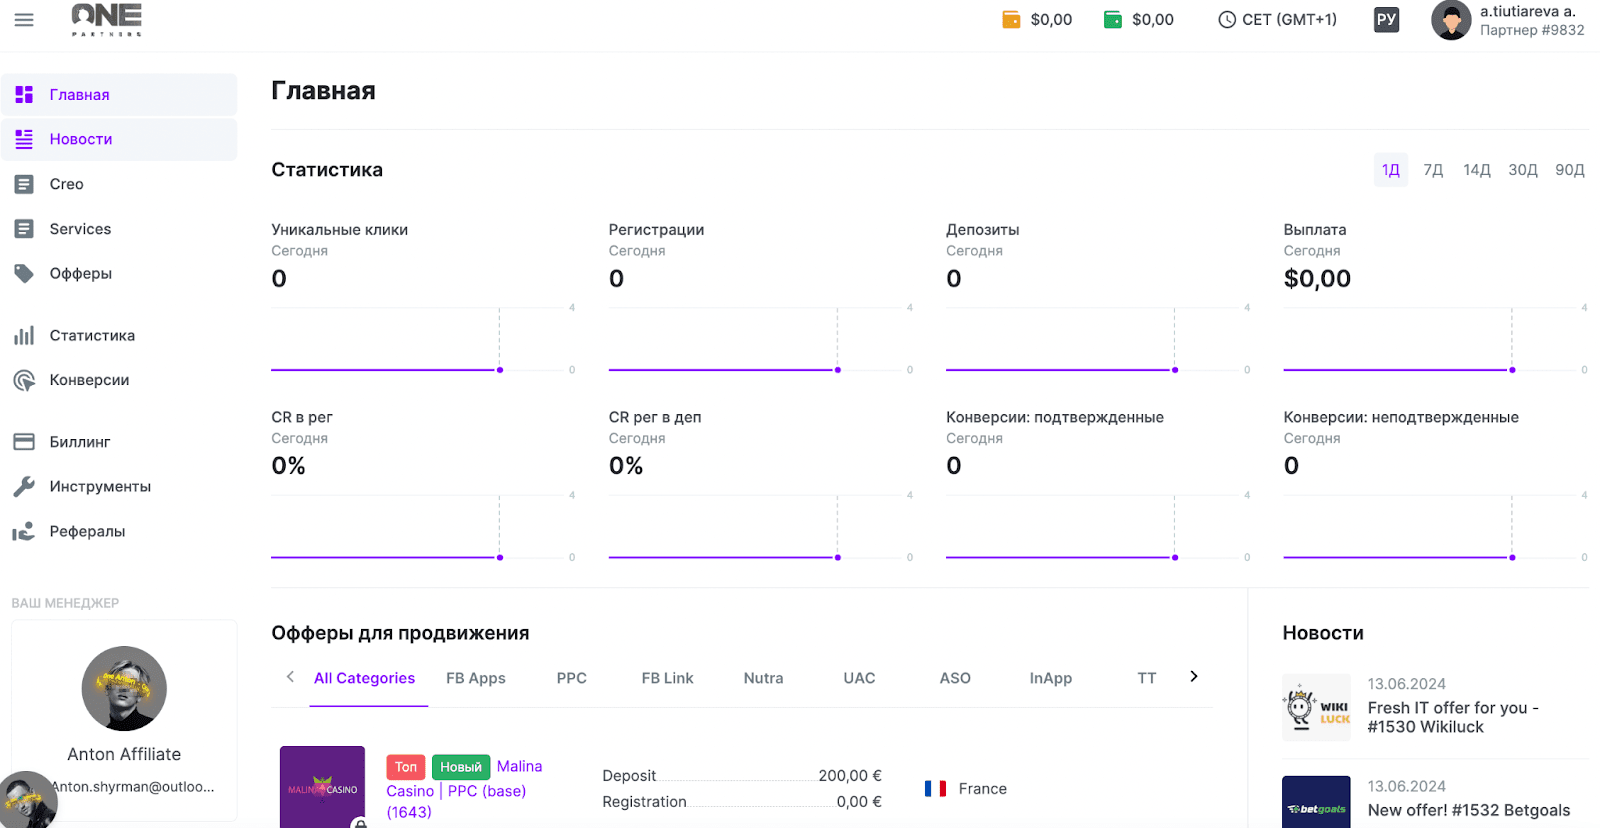The height and width of the screenshot is (828, 1600).
Task: Open the РУ language selector
Action: 1386,20
